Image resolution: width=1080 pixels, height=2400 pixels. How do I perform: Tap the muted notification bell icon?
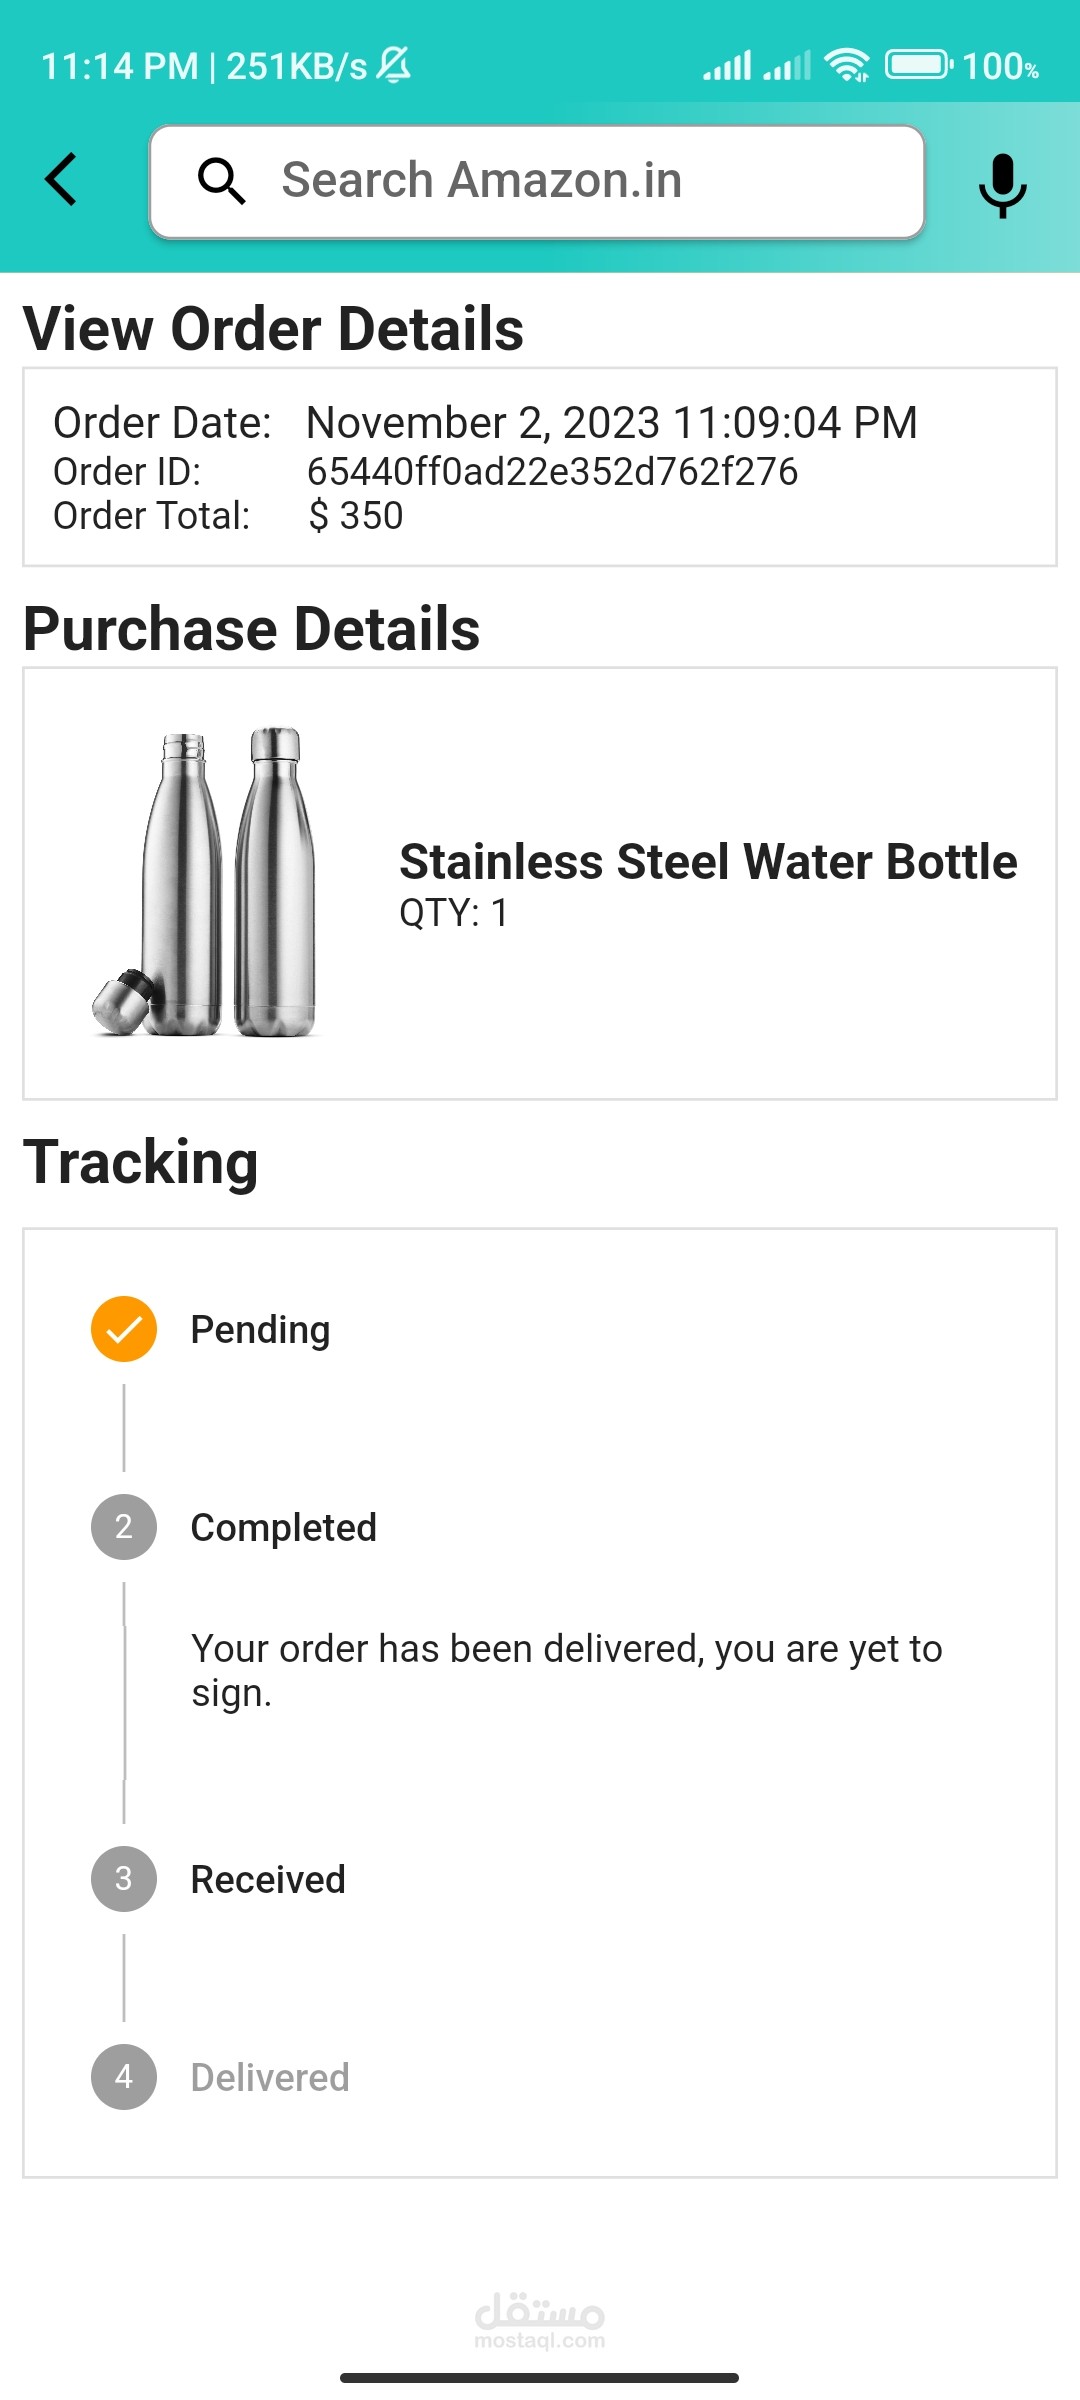coord(394,65)
